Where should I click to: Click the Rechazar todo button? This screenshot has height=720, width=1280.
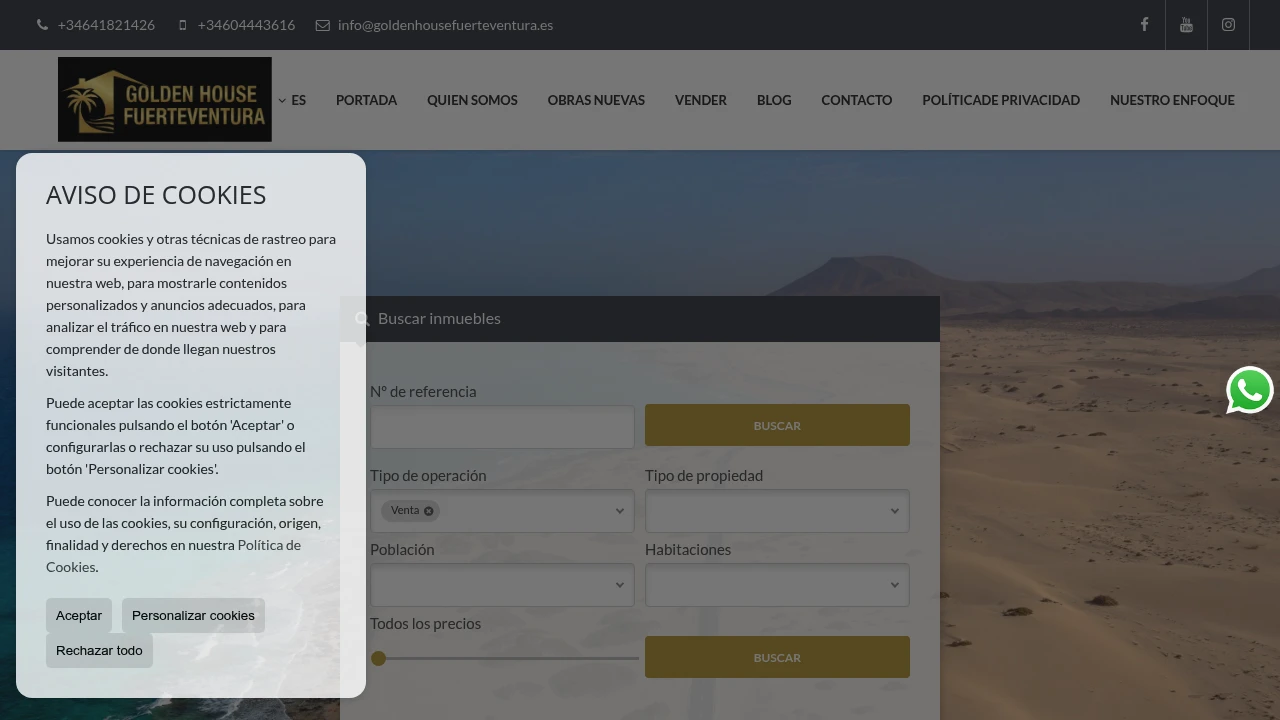[99, 651]
